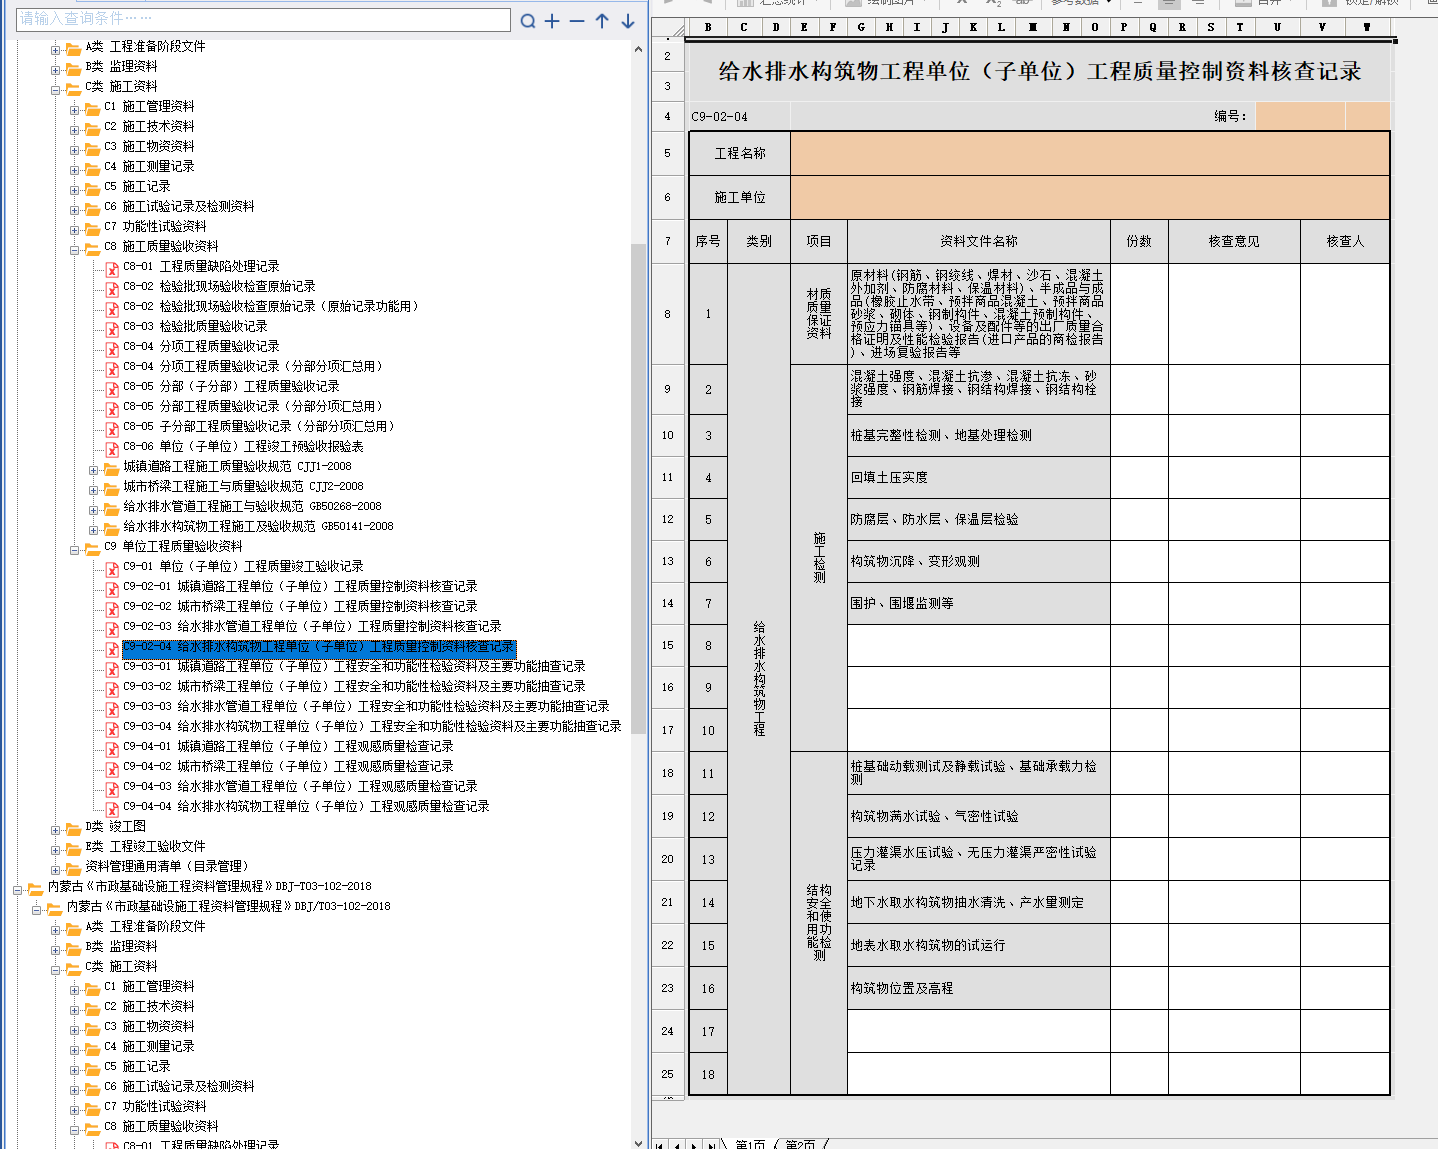Click the D类 竣工图 folder icon

tap(74, 828)
